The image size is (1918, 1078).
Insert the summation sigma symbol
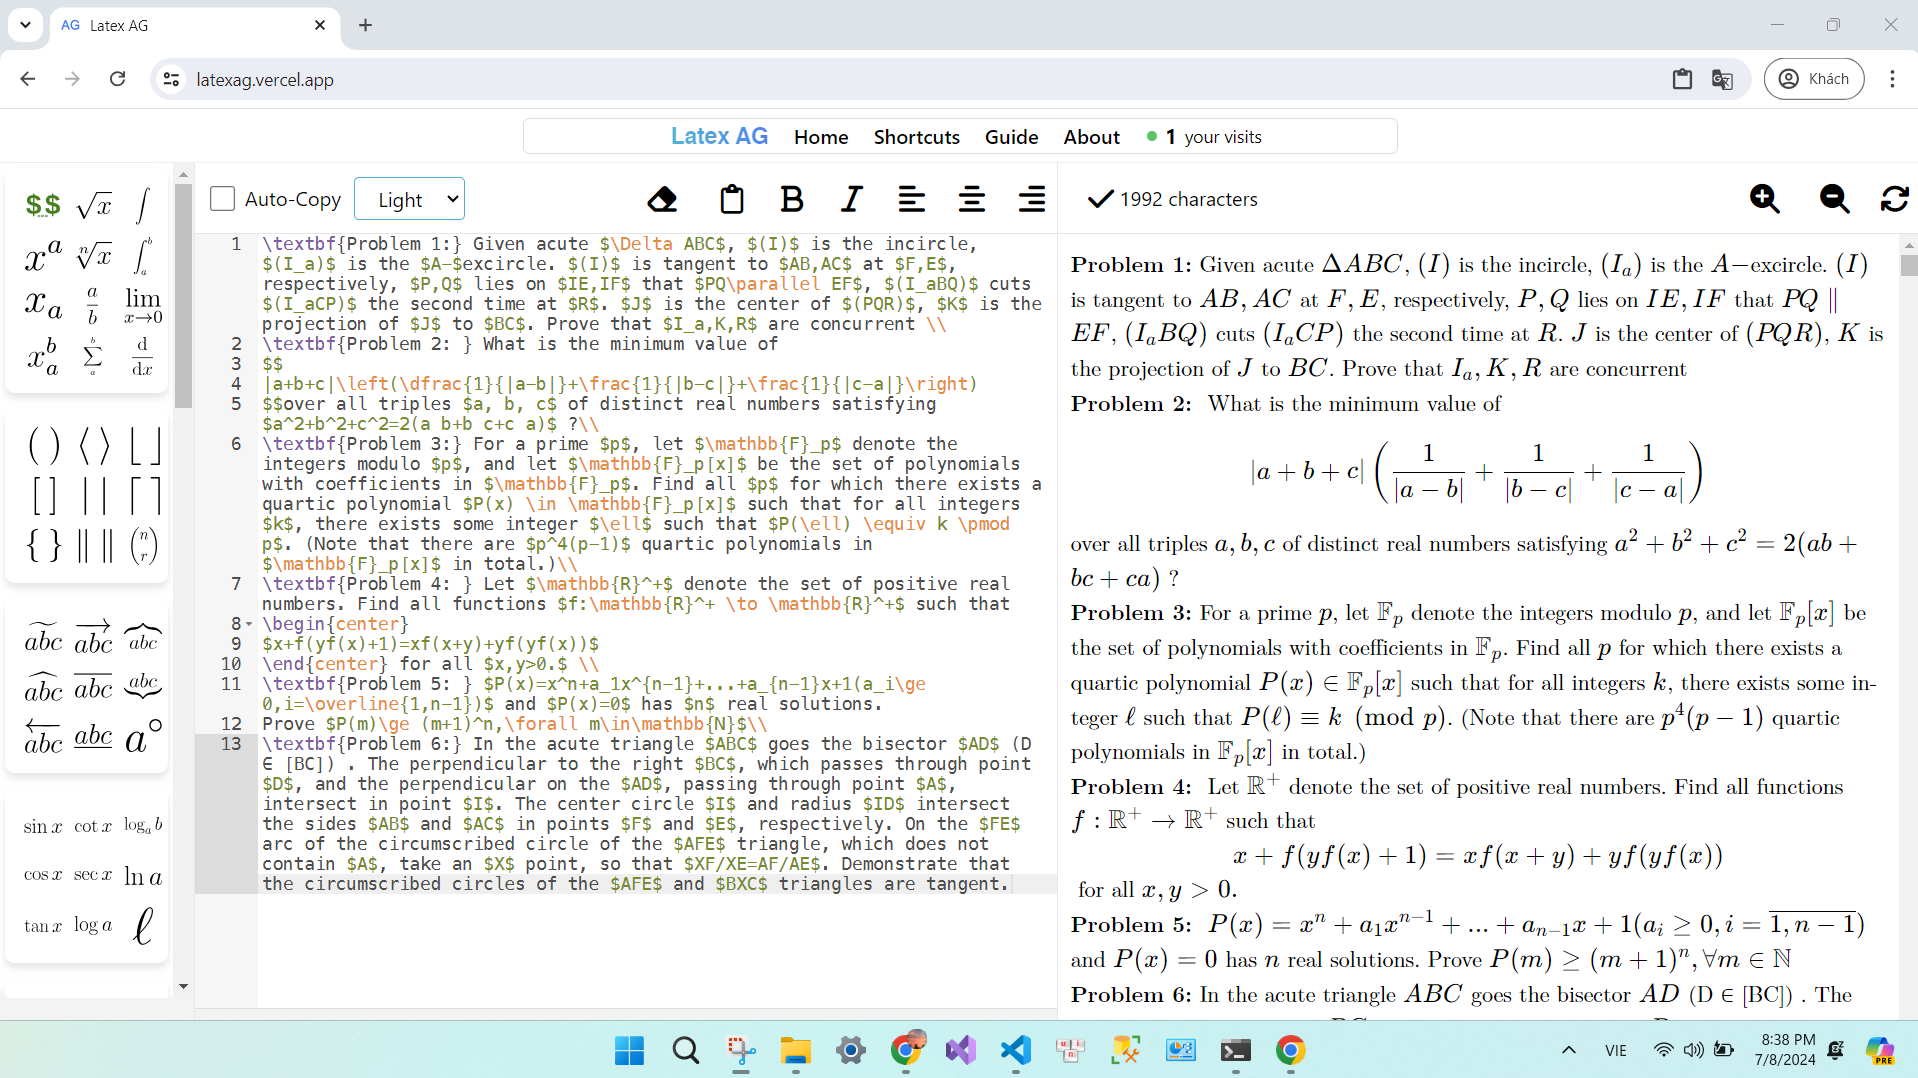[x=93, y=356]
